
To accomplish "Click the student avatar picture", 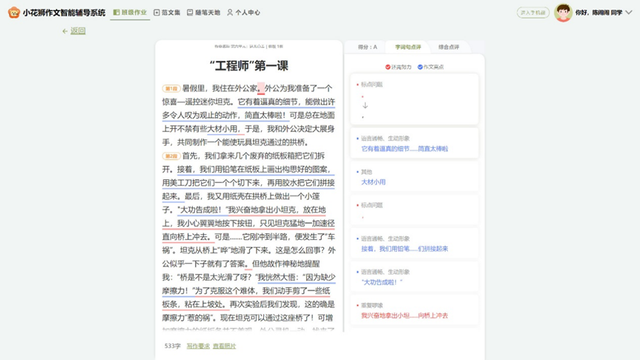I will pos(563,13).
